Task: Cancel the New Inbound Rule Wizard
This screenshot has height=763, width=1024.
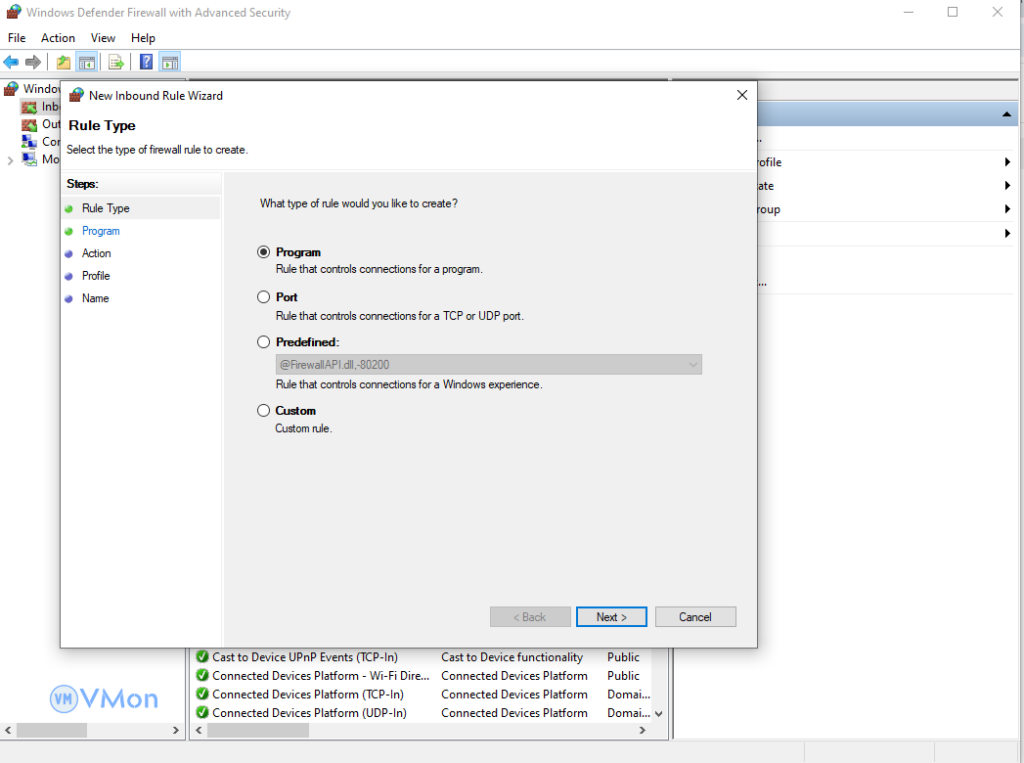Action: (x=695, y=617)
